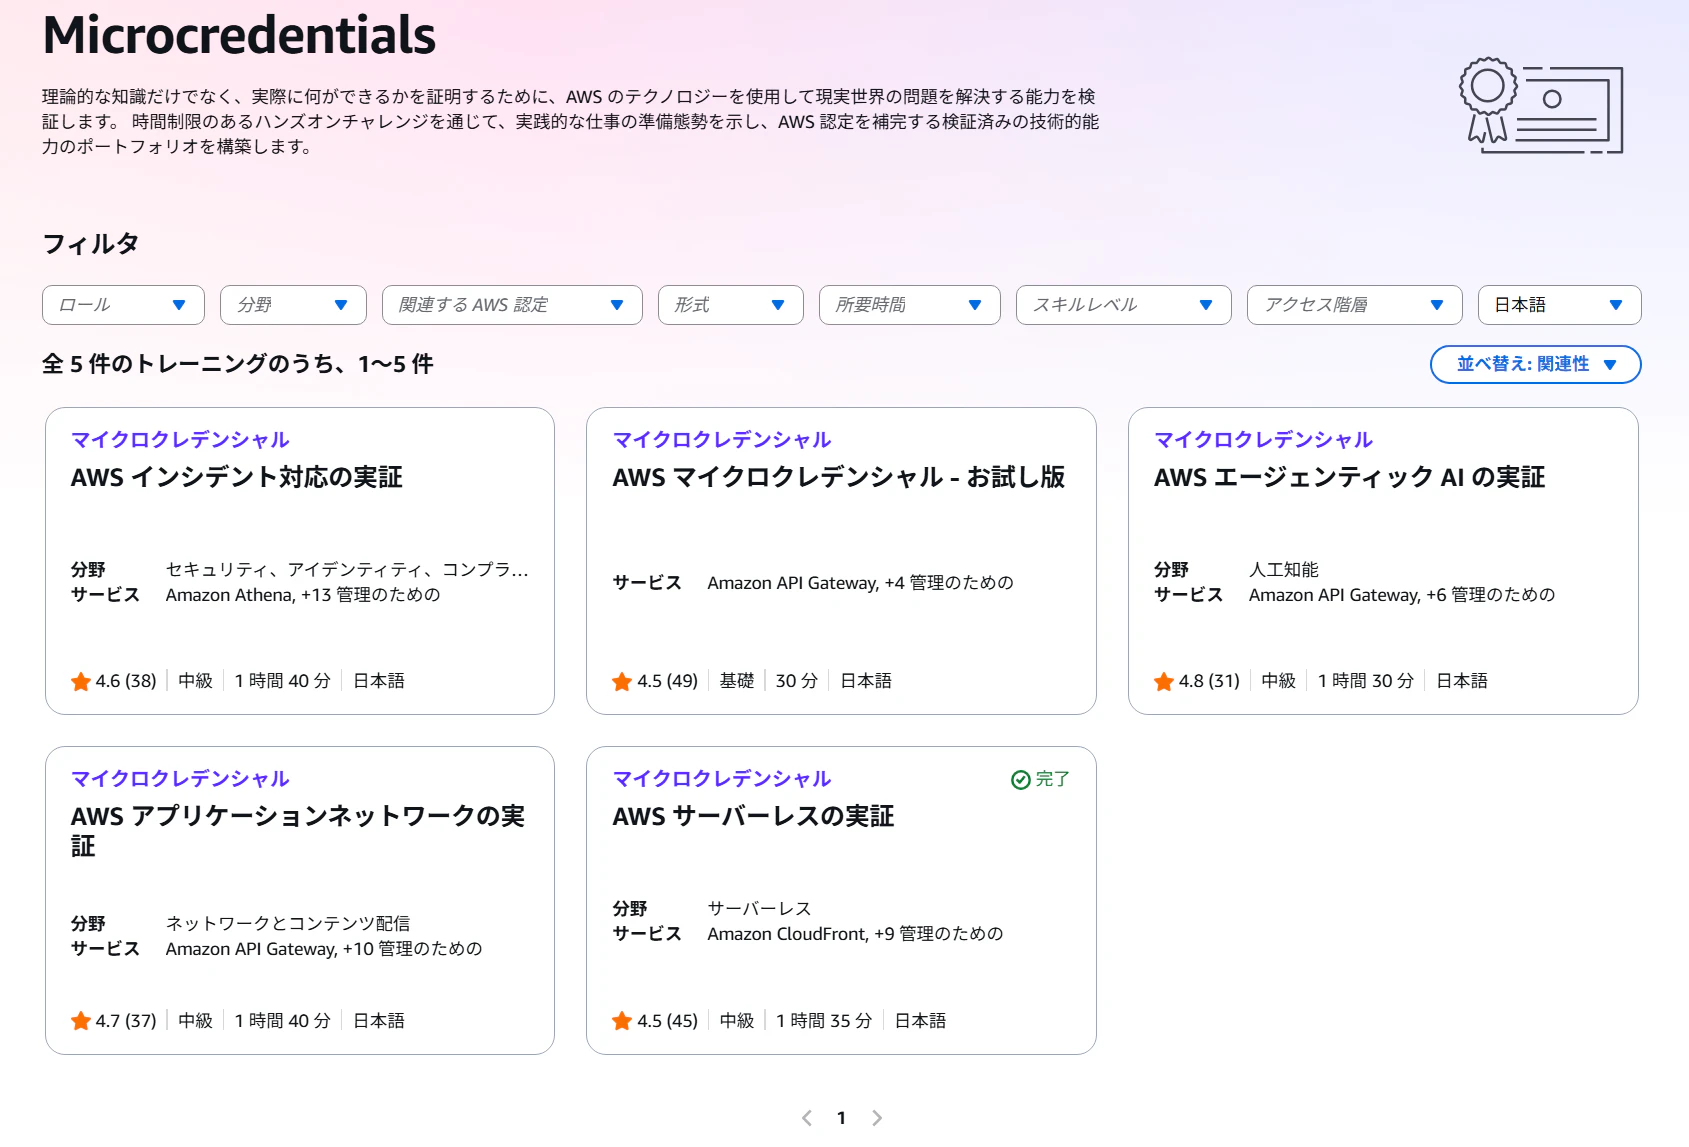Click the certificate ribbon illustration icon

coord(1541,106)
